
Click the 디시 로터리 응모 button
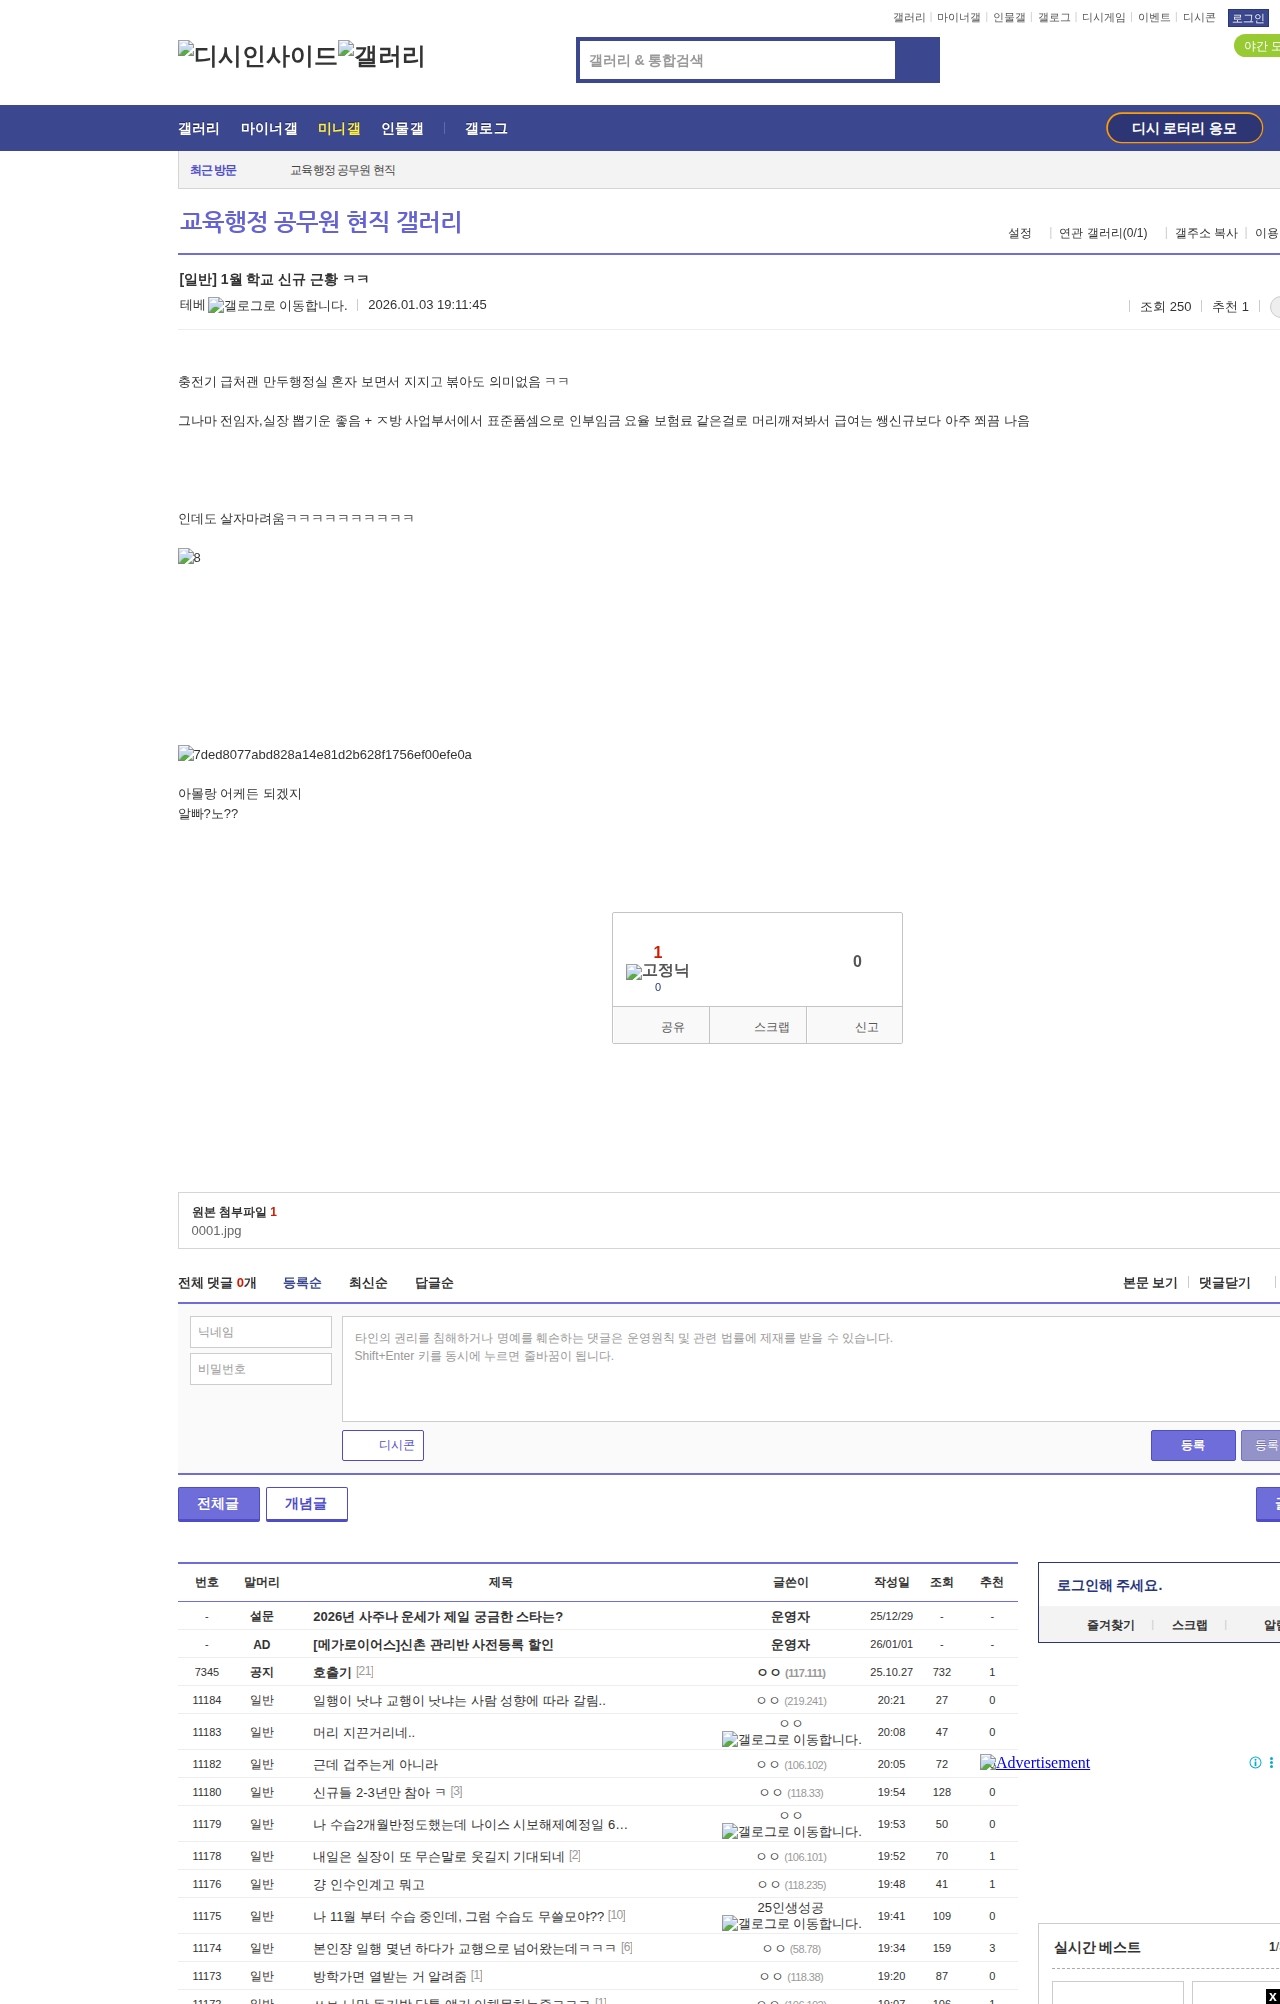pyautogui.click(x=1184, y=128)
